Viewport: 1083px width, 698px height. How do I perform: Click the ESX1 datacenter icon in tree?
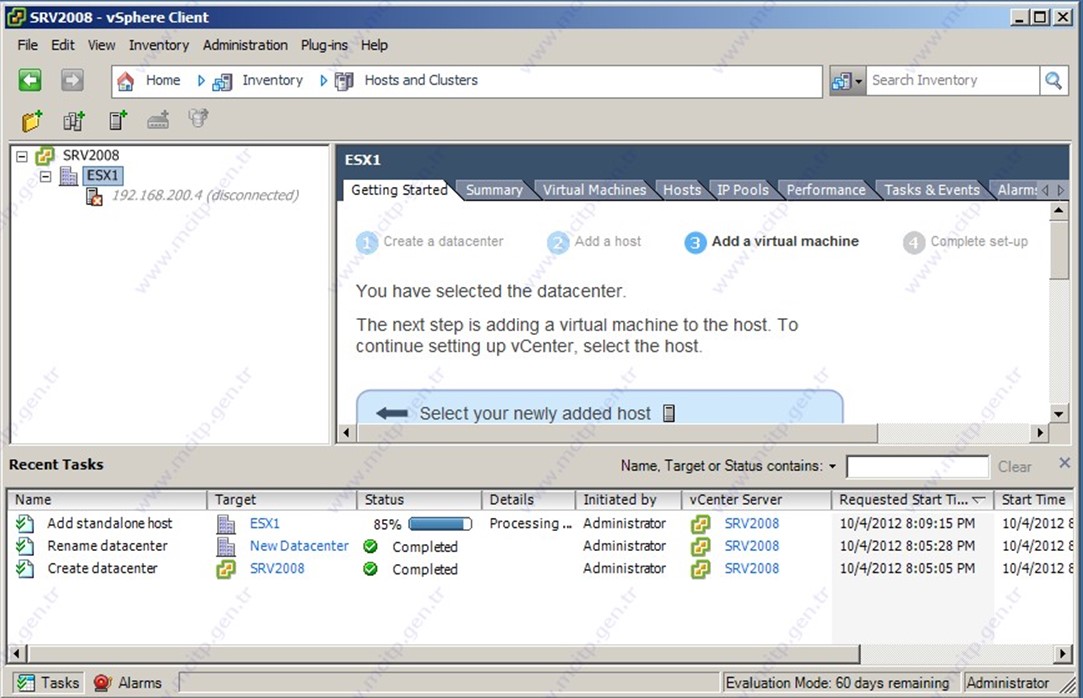click(x=68, y=175)
